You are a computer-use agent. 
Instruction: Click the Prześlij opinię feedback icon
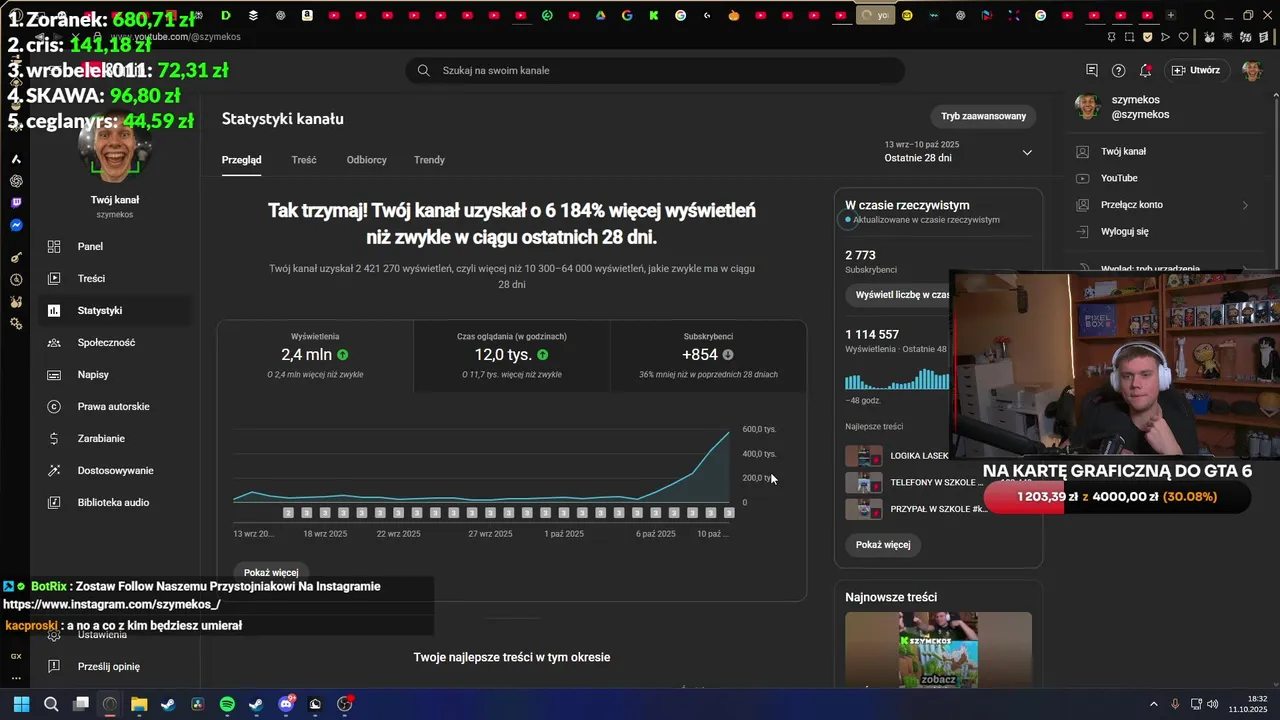point(54,666)
